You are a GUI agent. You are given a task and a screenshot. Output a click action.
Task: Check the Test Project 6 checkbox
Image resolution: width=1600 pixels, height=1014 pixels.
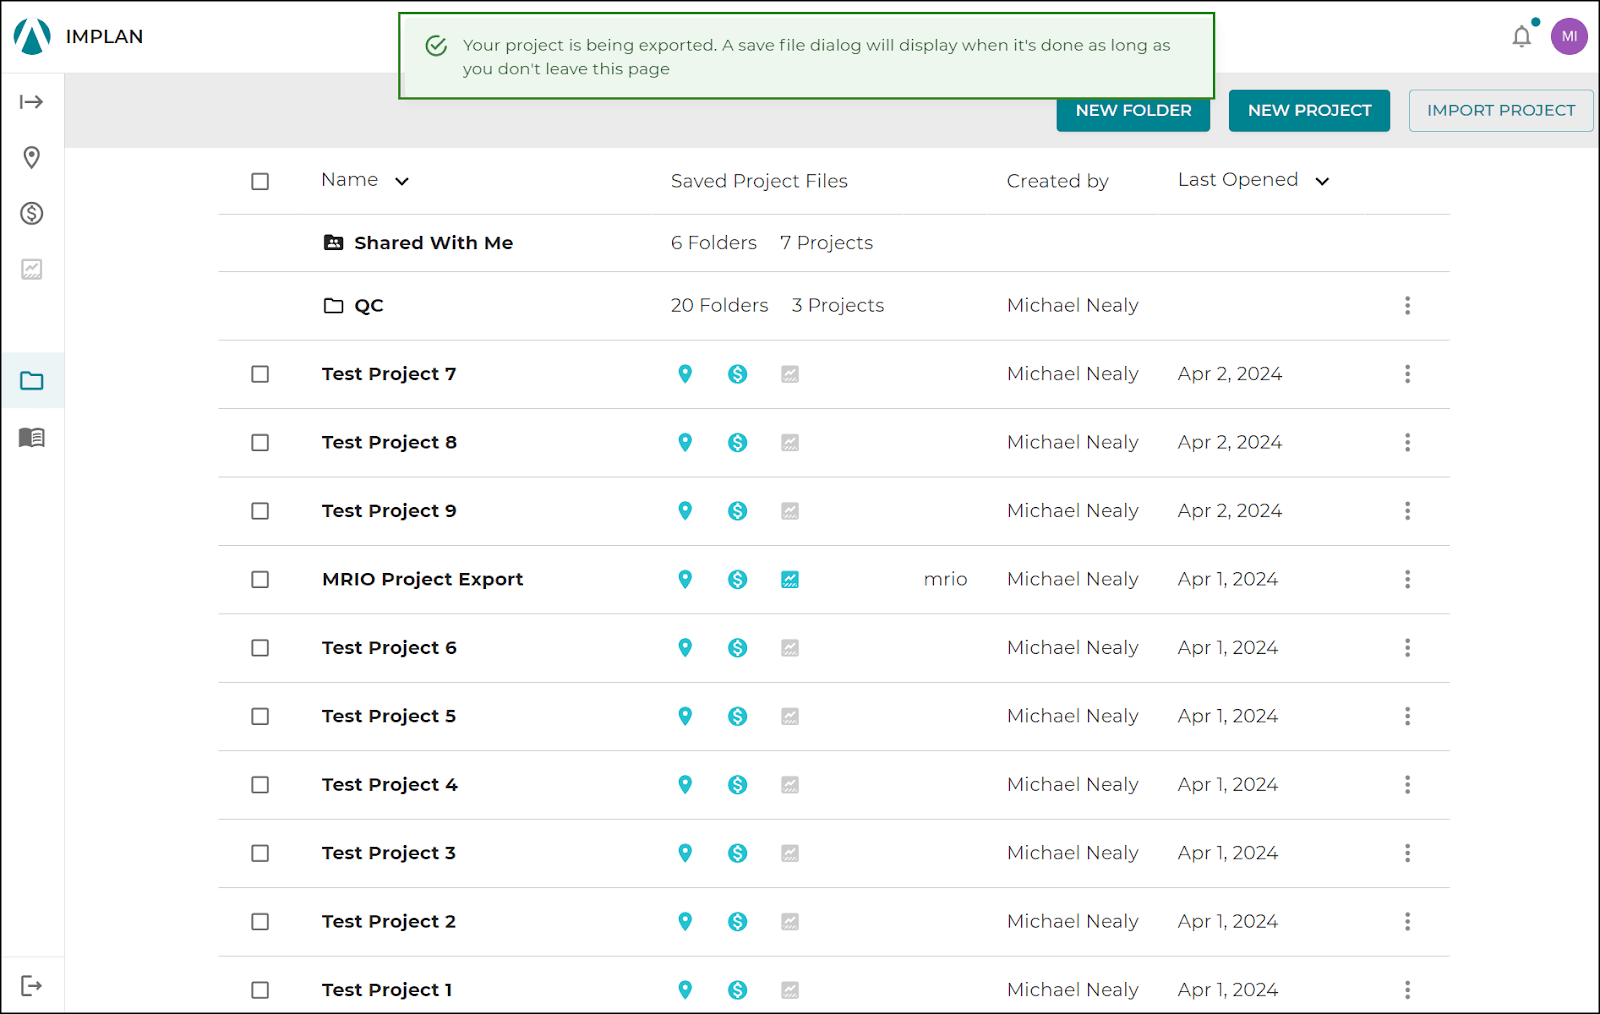click(x=260, y=648)
